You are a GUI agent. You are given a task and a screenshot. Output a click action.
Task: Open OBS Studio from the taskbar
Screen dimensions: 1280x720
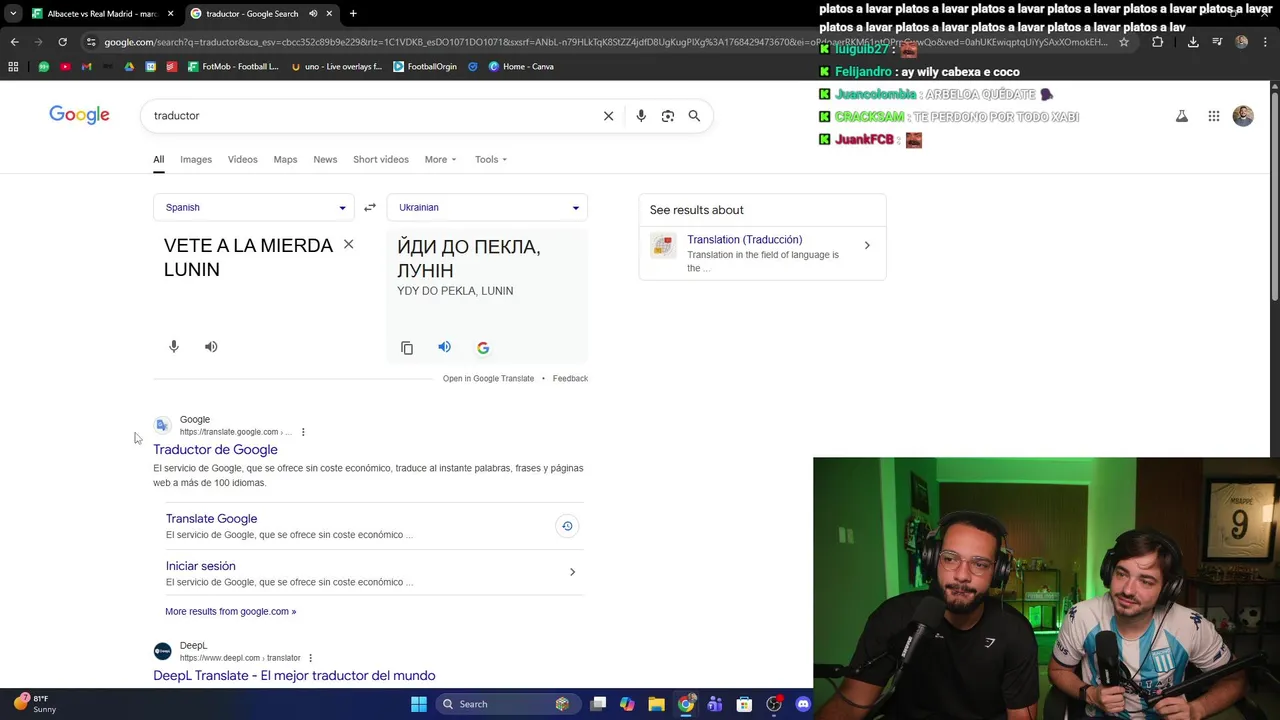773,704
